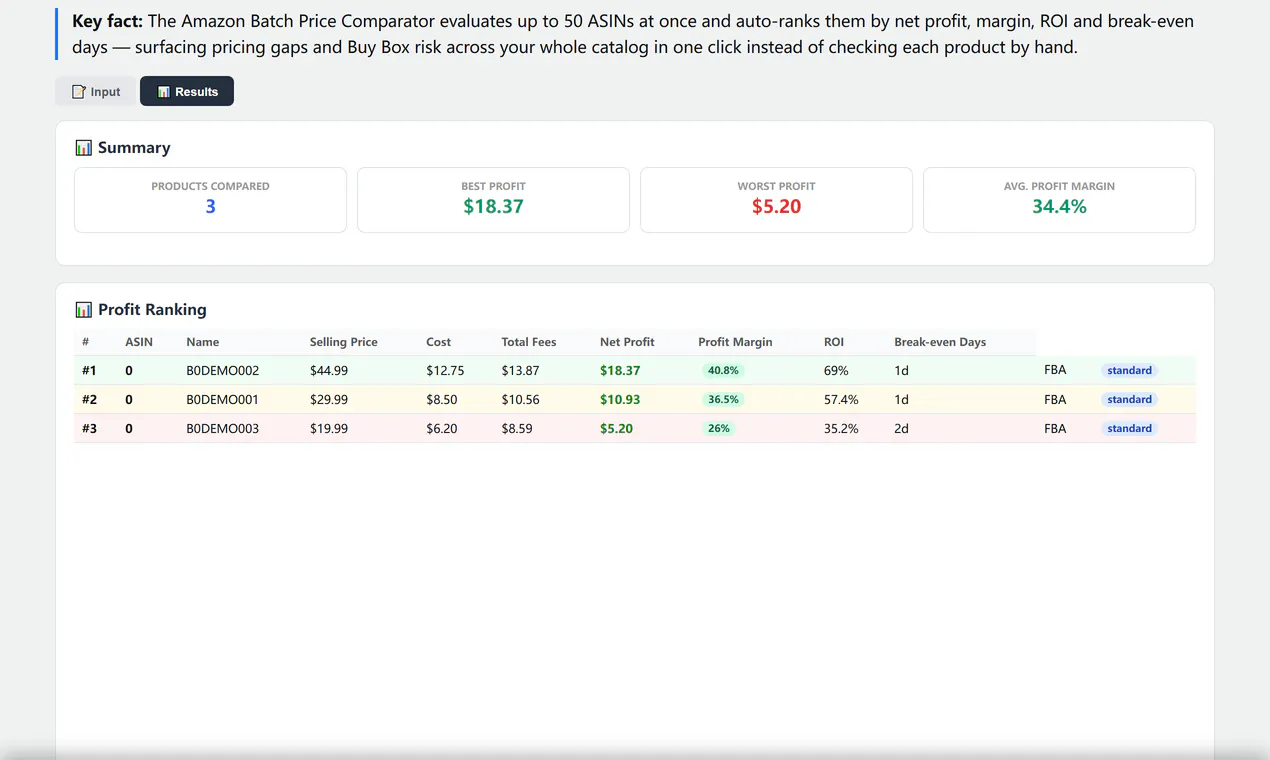Click the Profit Margin column header
This screenshot has height=760, width=1270.
[x=735, y=342]
